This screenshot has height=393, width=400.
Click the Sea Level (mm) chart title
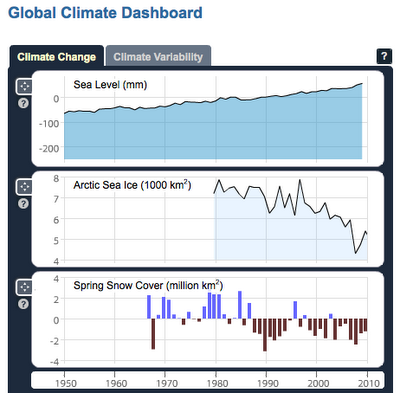pyautogui.click(x=110, y=85)
